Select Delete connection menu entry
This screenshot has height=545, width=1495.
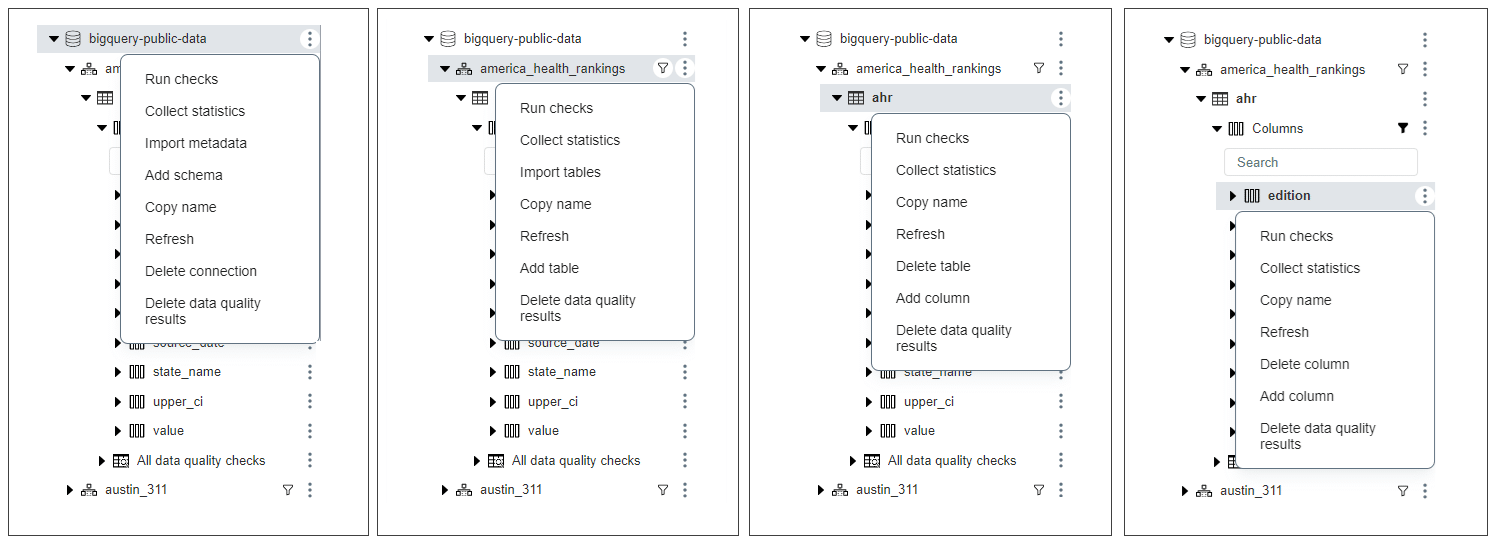(201, 271)
